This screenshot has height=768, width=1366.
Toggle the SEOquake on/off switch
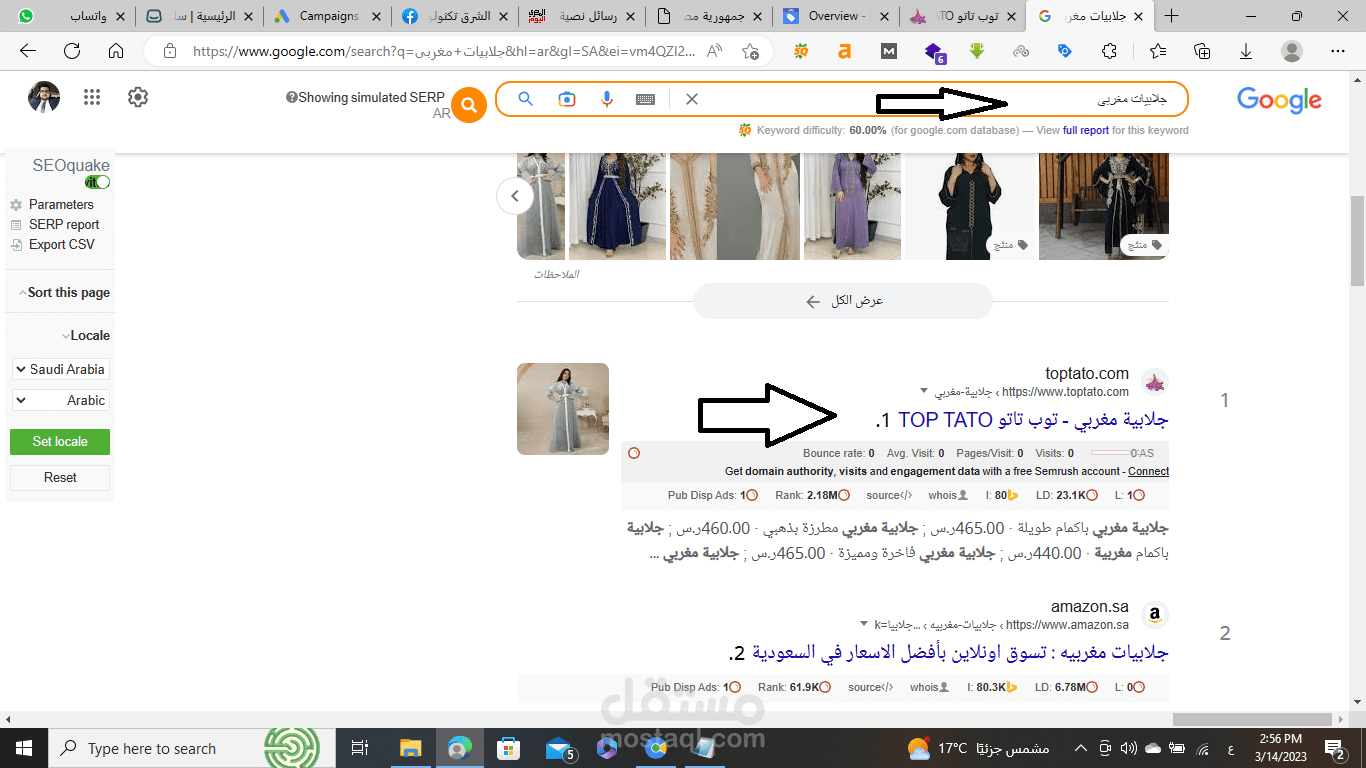[97, 182]
